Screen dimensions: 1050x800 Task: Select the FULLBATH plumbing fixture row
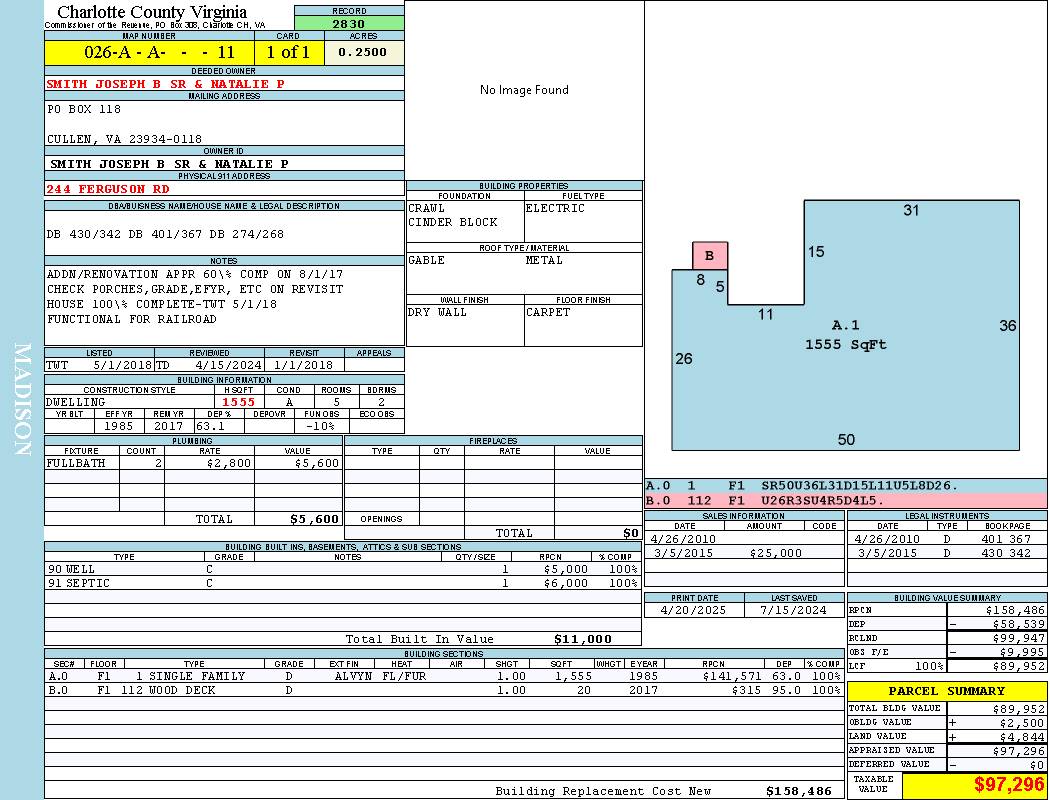[x=193, y=464]
